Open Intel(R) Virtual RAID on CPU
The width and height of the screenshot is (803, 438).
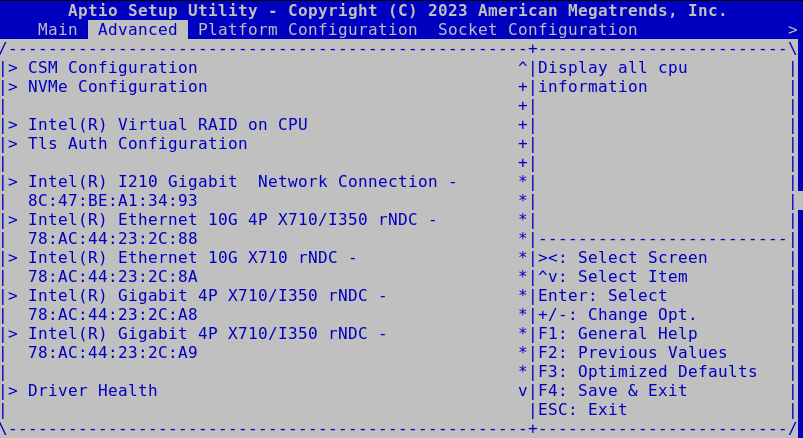coord(167,125)
